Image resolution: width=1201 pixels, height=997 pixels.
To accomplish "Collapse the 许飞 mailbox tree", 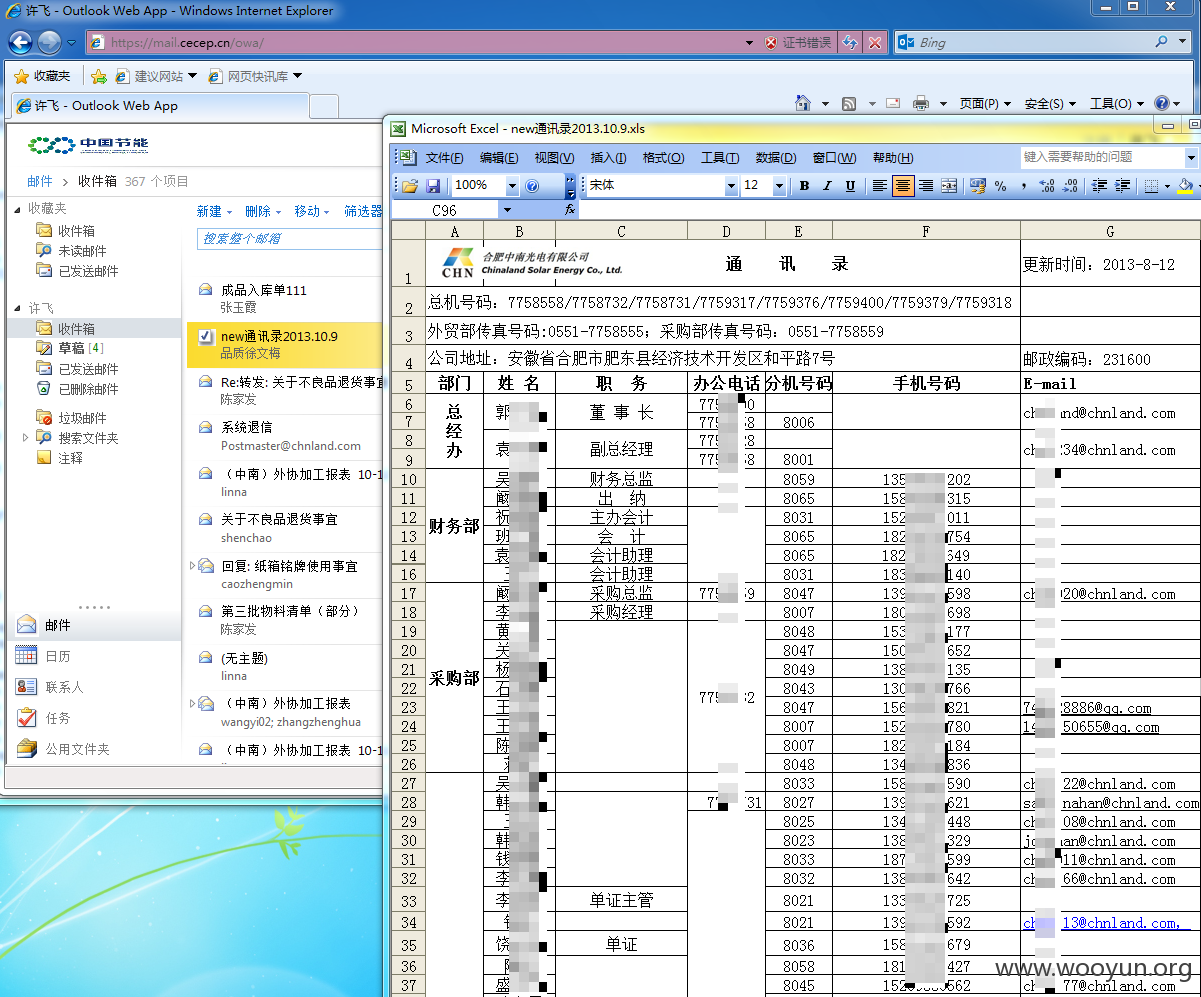I will (17, 308).
